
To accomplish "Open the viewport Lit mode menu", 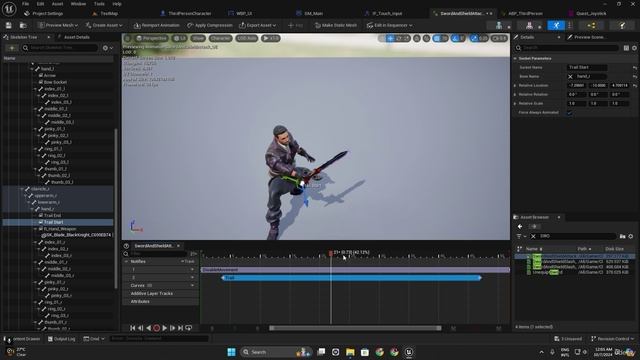I will pos(180,38).
